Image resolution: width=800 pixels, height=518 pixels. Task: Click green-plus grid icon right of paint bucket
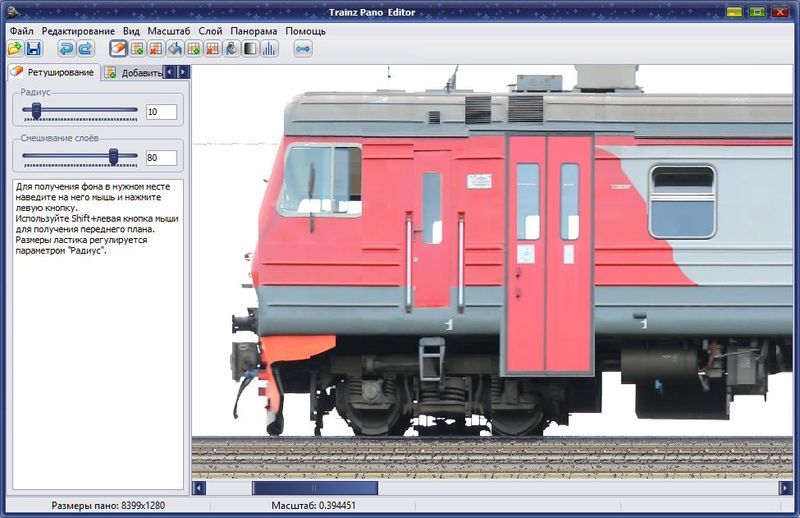(x=194, y=48)
